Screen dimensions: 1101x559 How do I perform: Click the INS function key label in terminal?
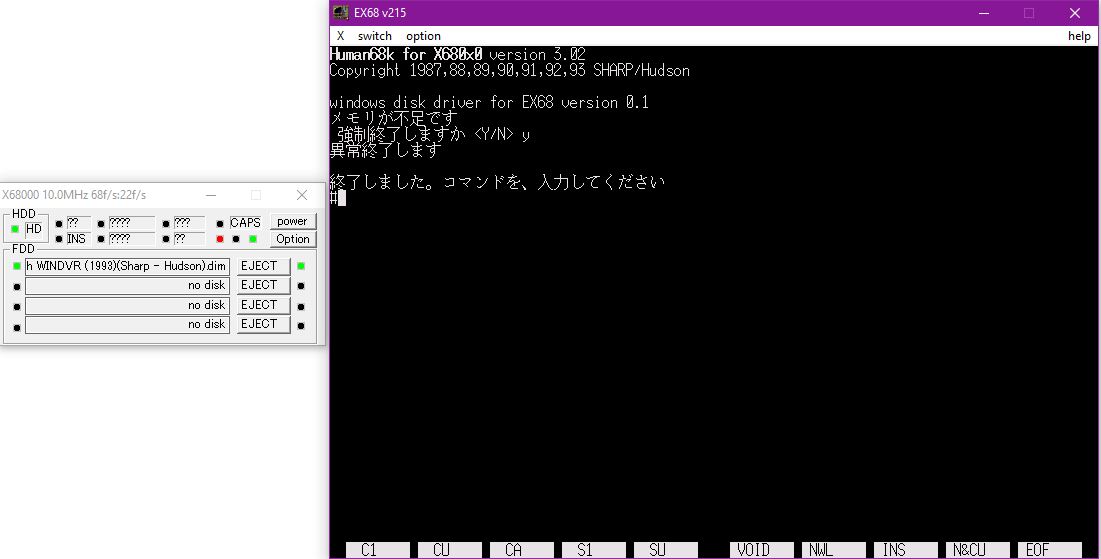click(906, 550)
